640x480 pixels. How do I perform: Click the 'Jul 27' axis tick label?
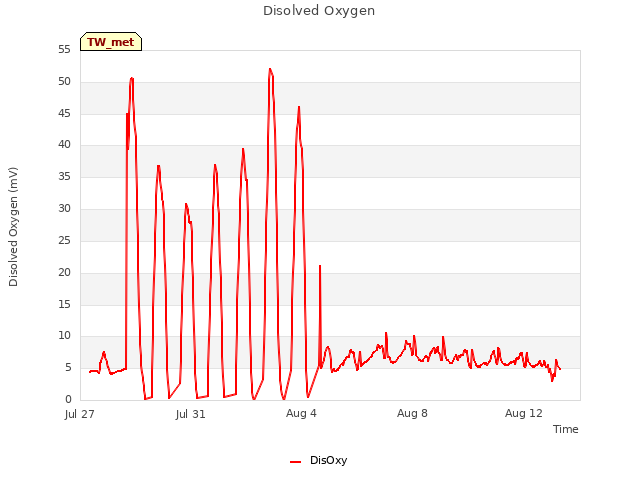pyautogui.click(x=80, y=414)
